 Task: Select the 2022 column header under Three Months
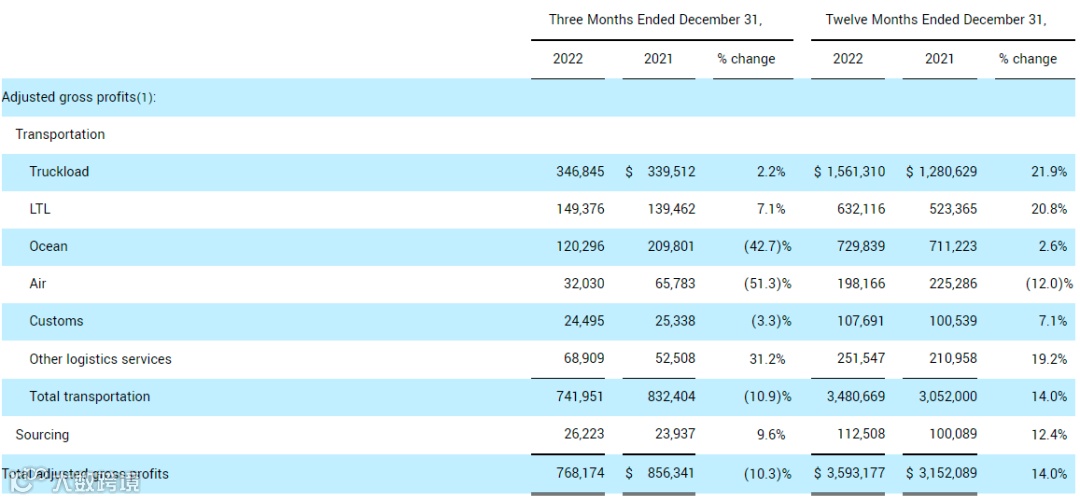tap(568, 59)
